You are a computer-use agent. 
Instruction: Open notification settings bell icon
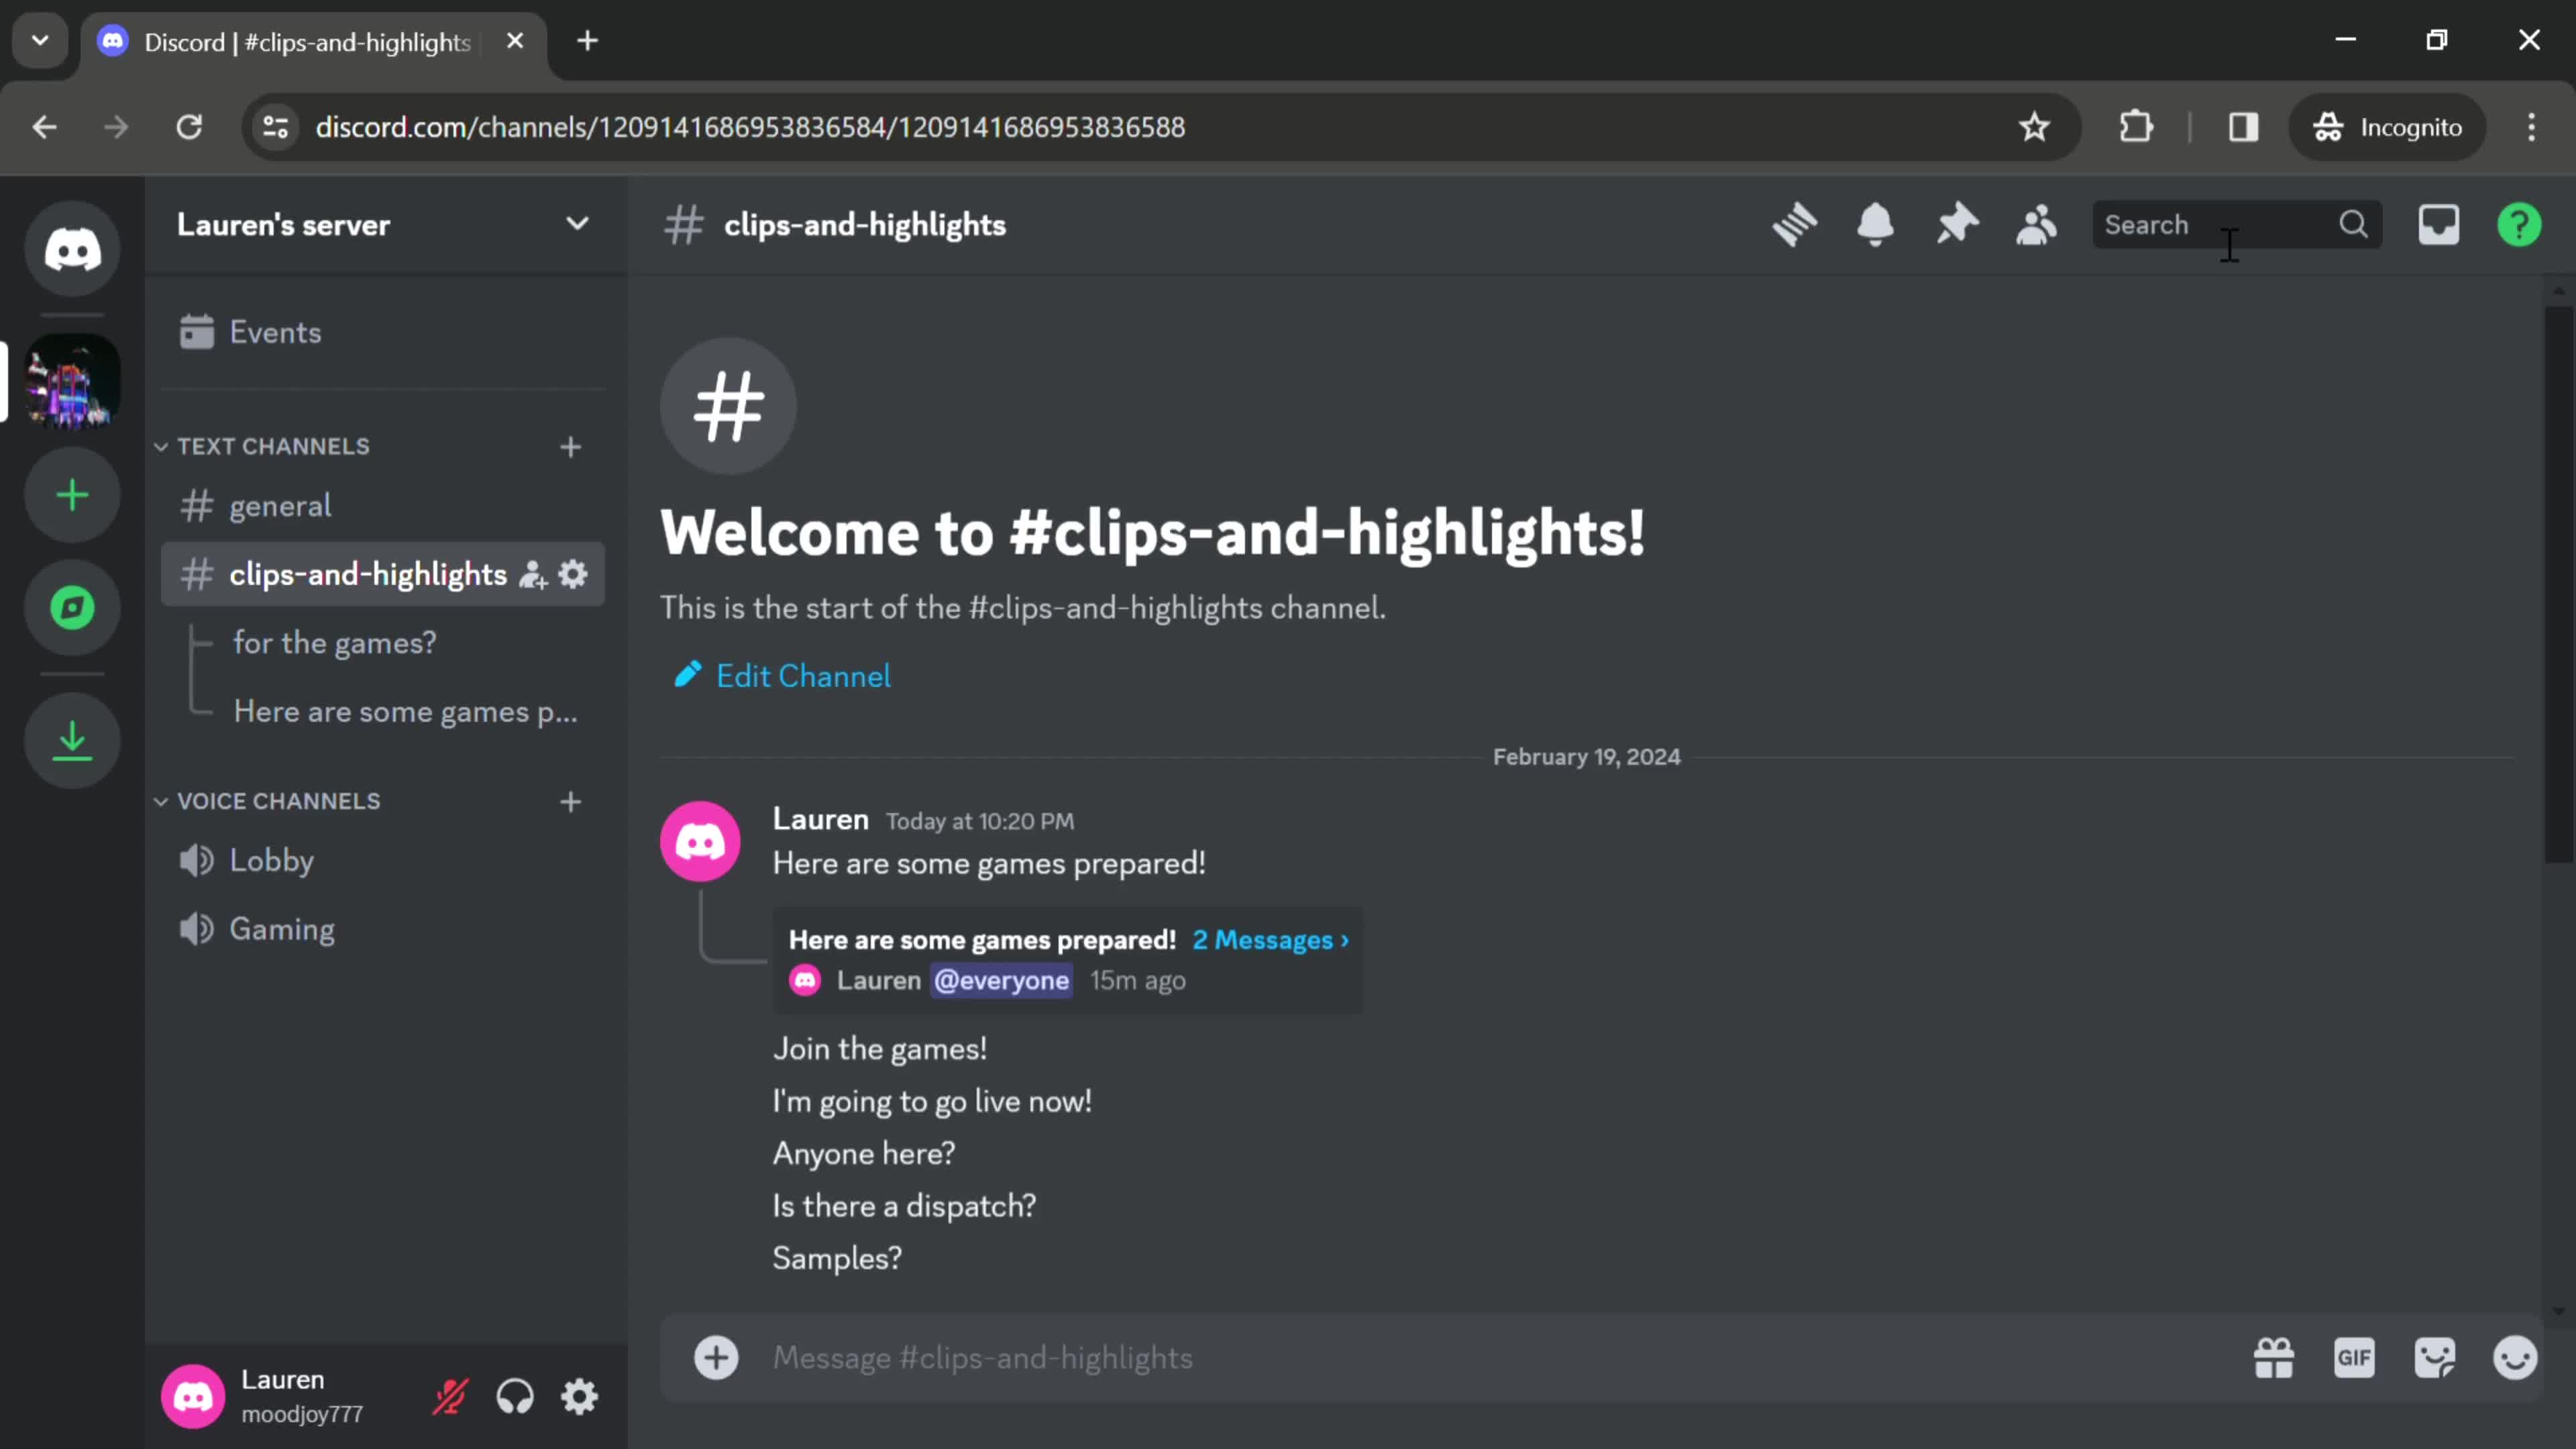(x=1875, y=225)
